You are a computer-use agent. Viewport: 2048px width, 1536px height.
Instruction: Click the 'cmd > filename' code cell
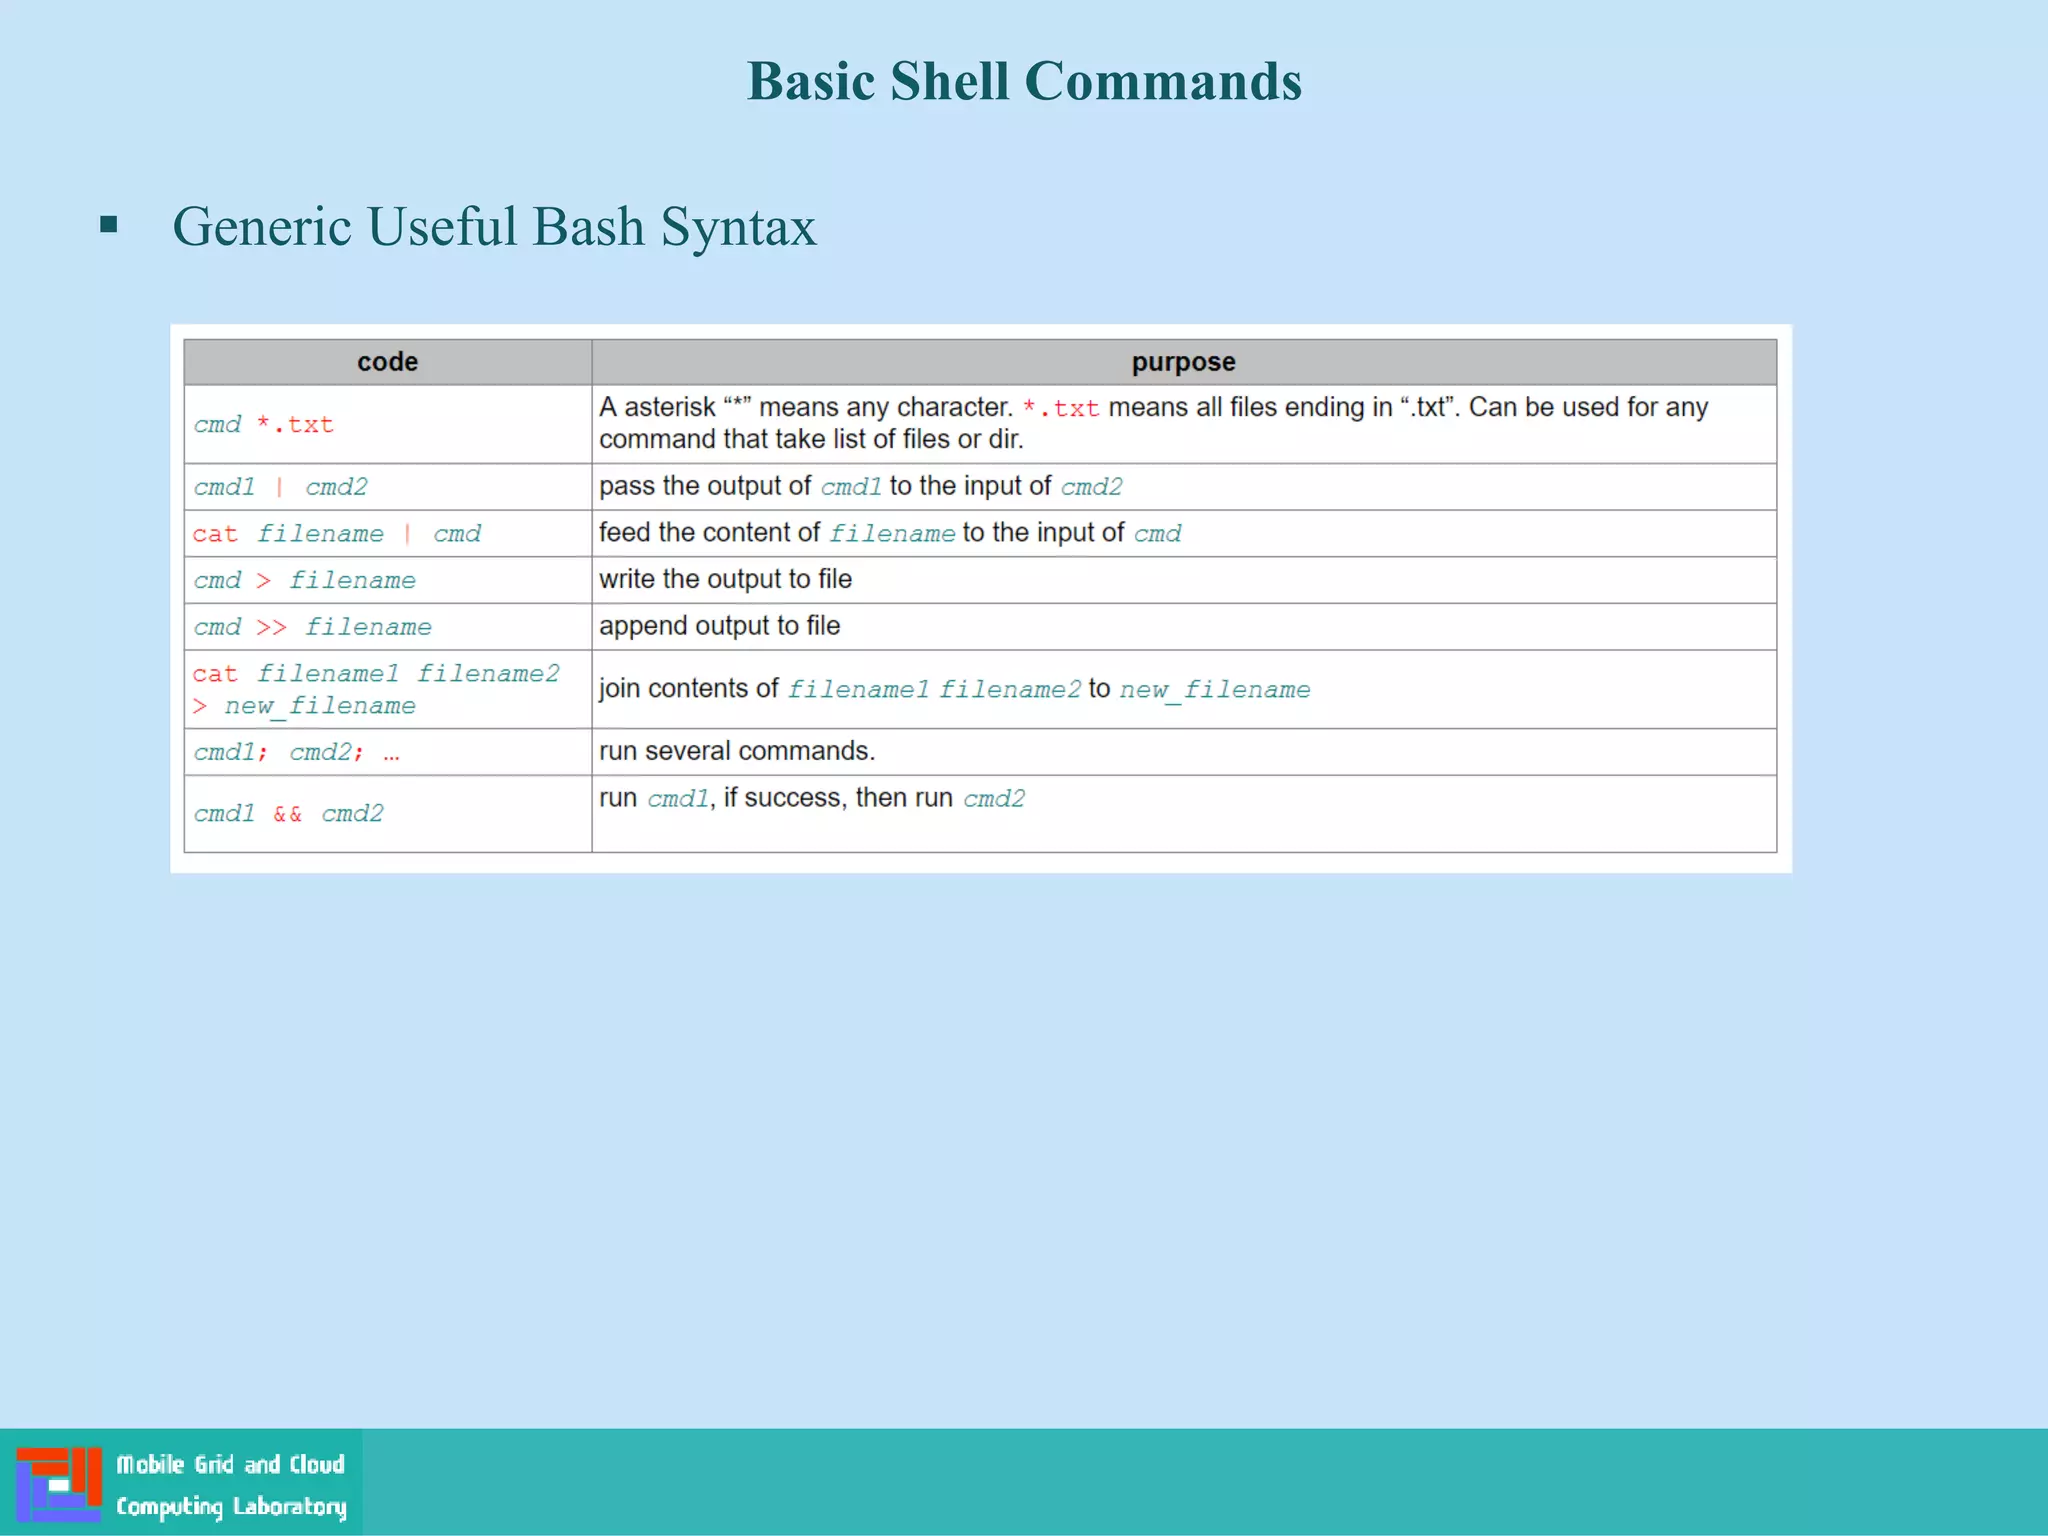[x=388, y=580]
